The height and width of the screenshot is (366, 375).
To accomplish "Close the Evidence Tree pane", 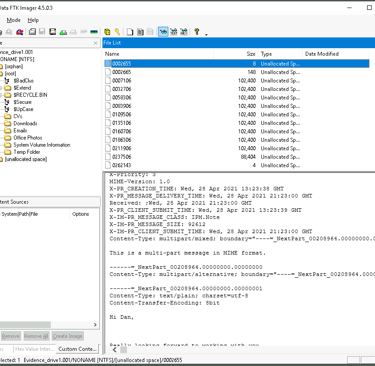I will point(95,43).
